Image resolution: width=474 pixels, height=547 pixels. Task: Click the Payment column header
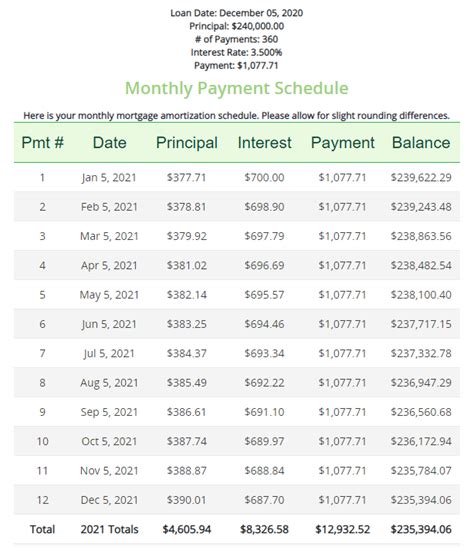[x=343, y=143]
